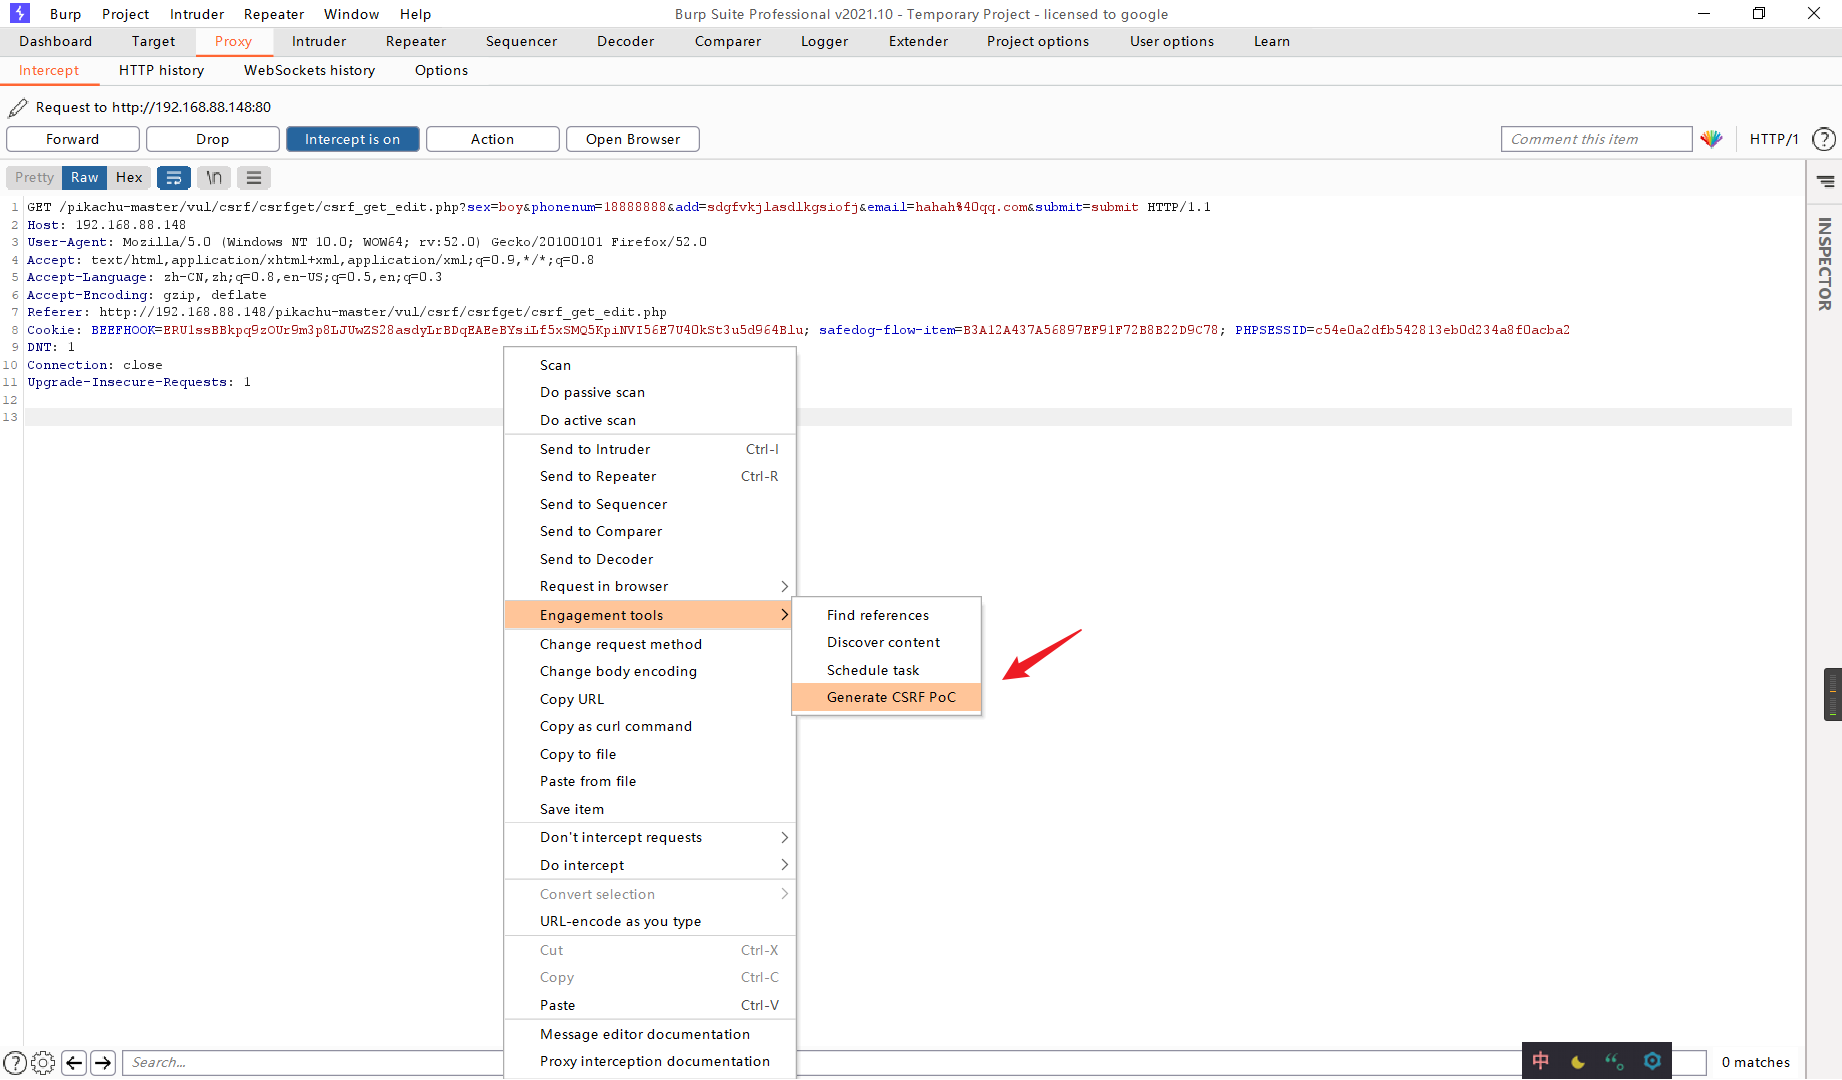Open the Project menu
The height and width of the screenshot is (1080, 1842).
click(x=125, y=14)
